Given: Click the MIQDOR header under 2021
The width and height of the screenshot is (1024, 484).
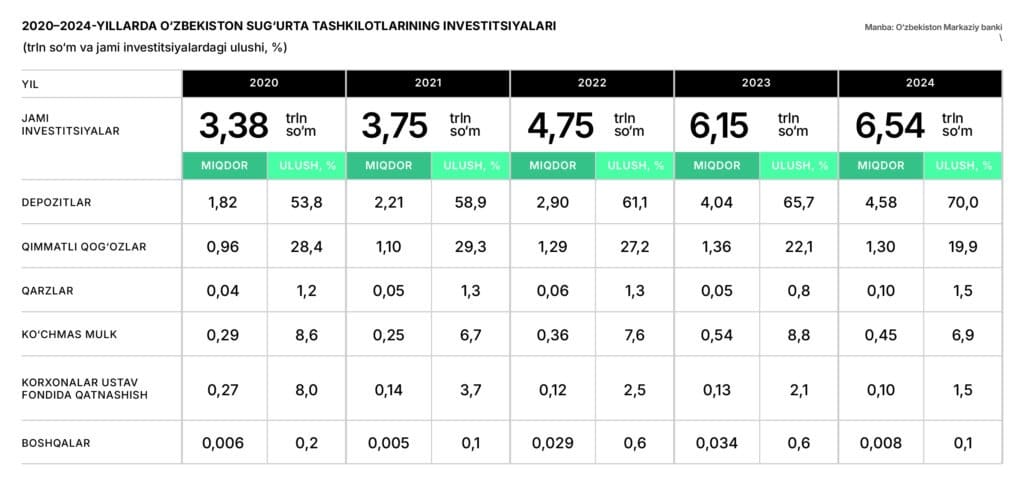Looking at the screenshot, I should click(x=388, y=166).
